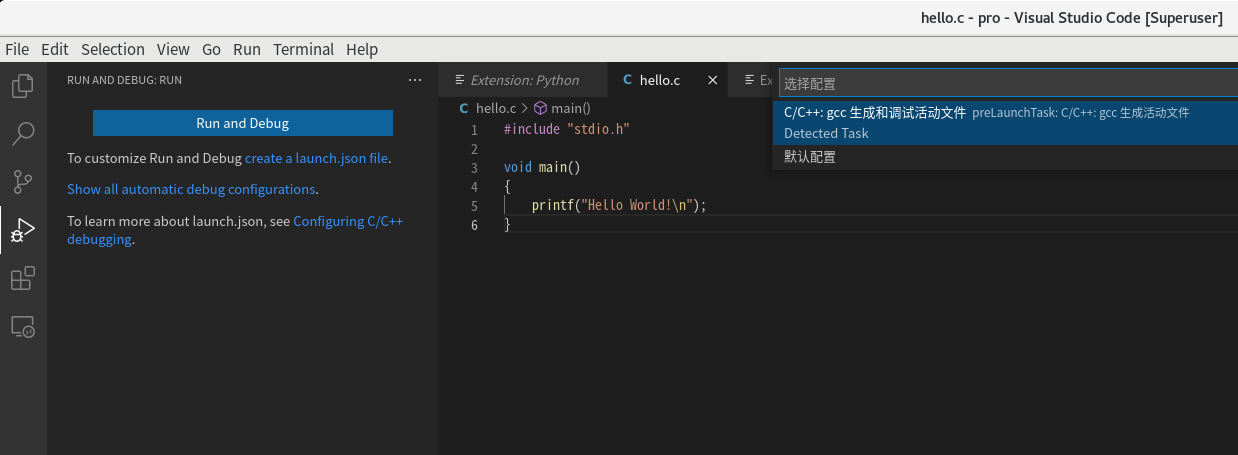Open the Terminal menu
Viewport: 1238px width, 455px height.
pyautogui.click(x=304, y=49)
